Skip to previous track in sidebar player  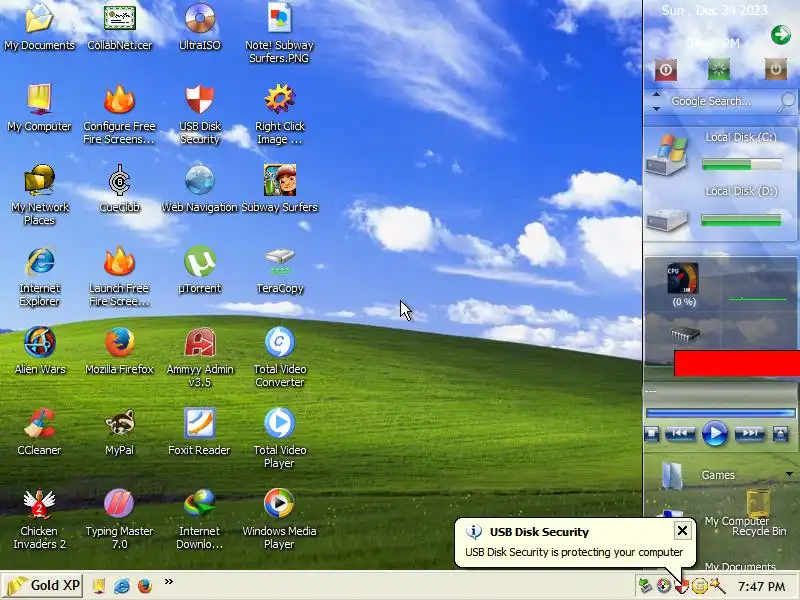coord(680,434)
